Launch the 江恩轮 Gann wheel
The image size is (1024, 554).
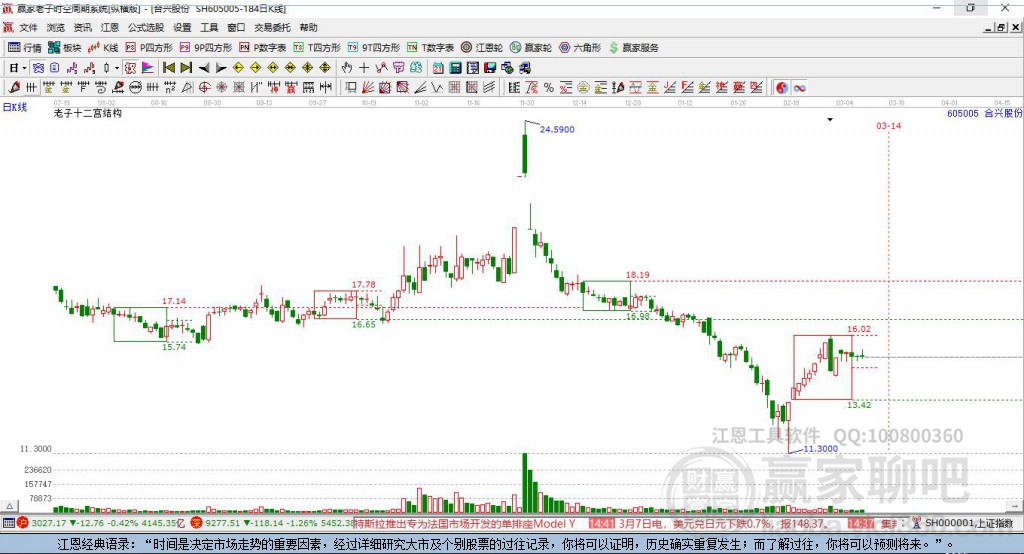tap(482, 48)
